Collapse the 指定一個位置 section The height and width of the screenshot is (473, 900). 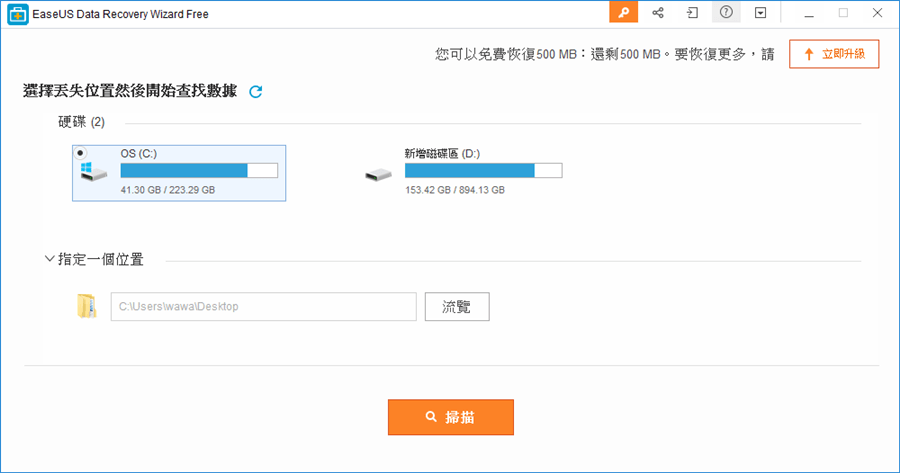pos(49,259)
